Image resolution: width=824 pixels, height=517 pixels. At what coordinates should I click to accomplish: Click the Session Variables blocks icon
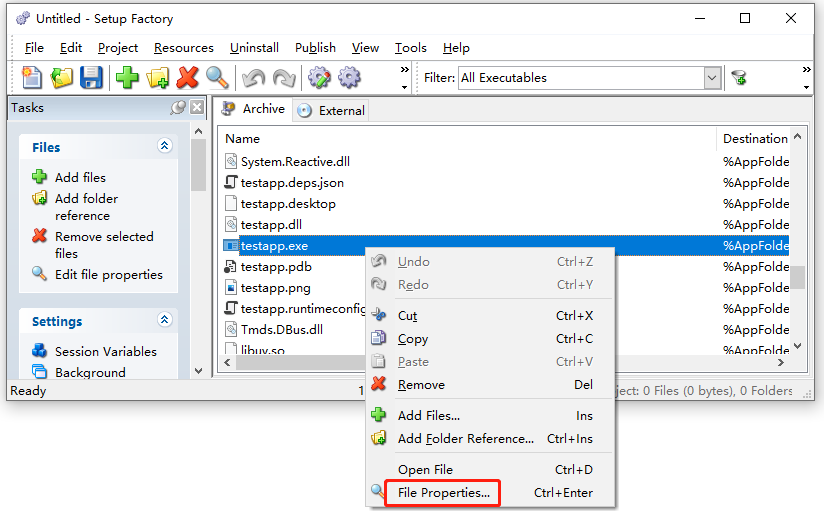click(x=39, y=350)
